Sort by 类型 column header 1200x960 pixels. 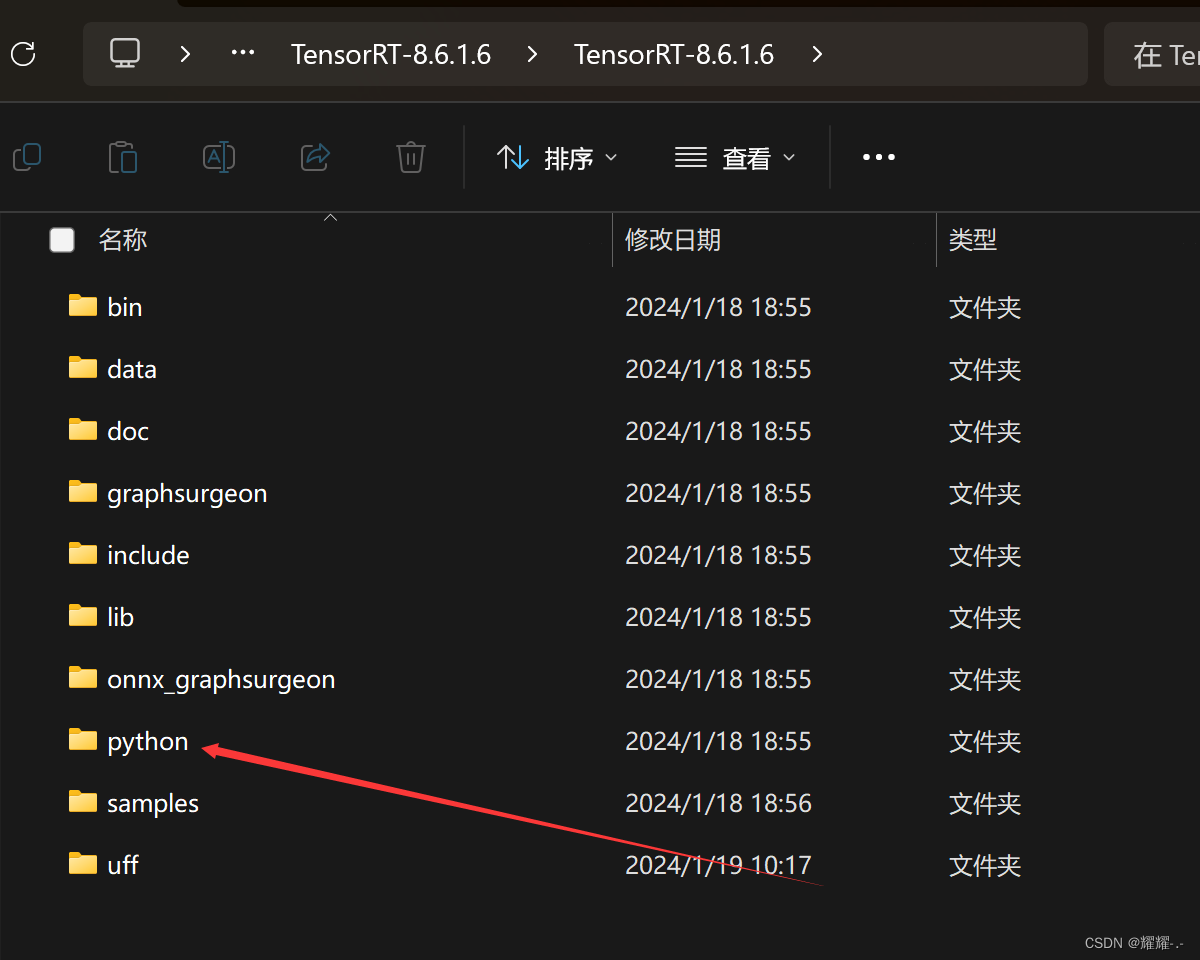click(x=973, y=240)
